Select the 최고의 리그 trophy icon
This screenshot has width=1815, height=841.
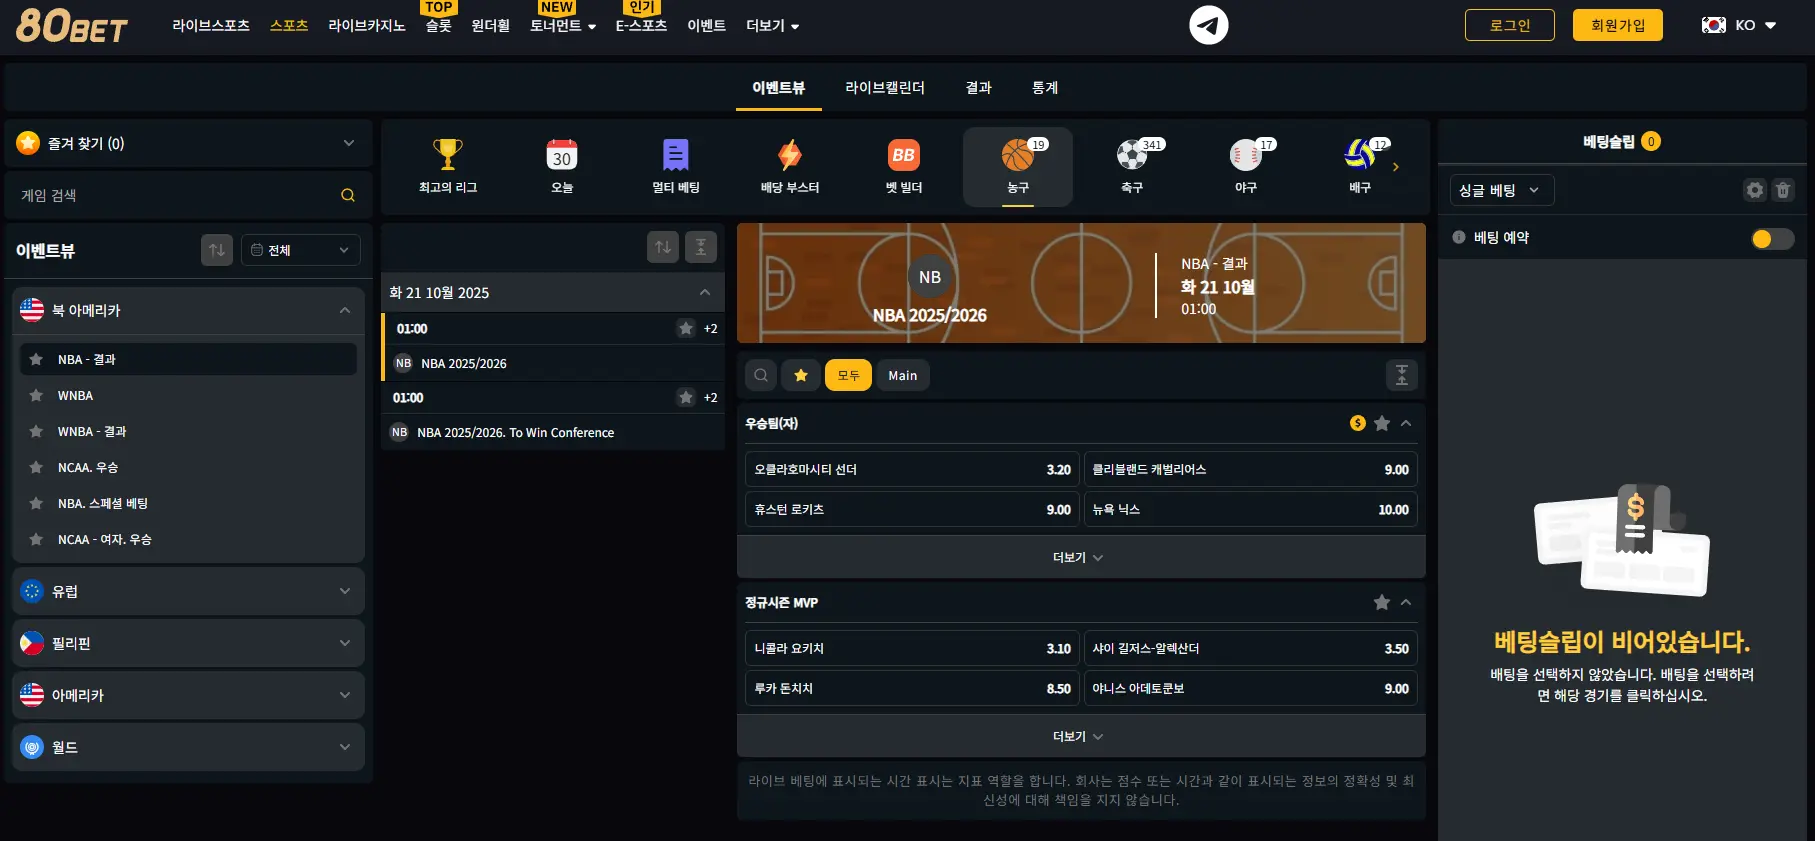coord(448,155)
